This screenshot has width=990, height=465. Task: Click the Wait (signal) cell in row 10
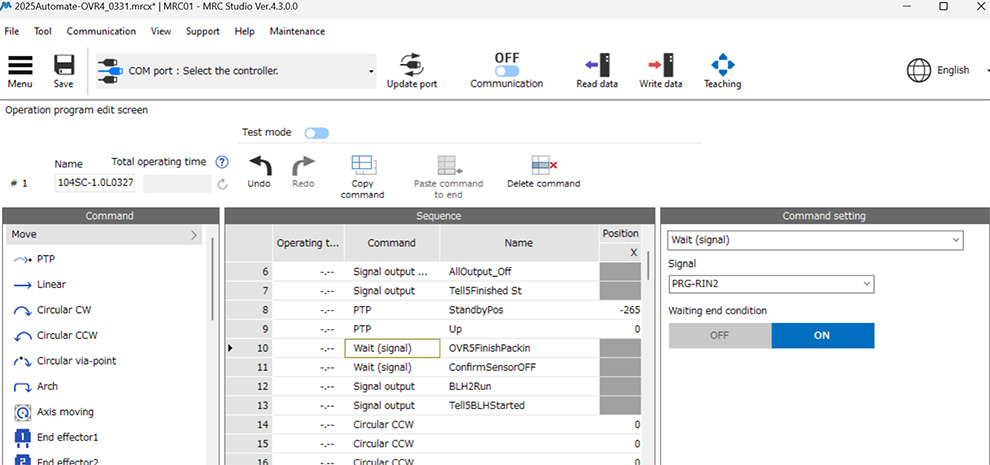(x=392, y=348)
